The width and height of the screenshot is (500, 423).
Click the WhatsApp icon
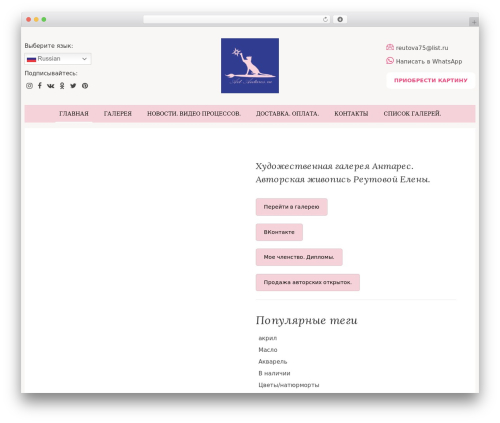(x=390, y=61)
